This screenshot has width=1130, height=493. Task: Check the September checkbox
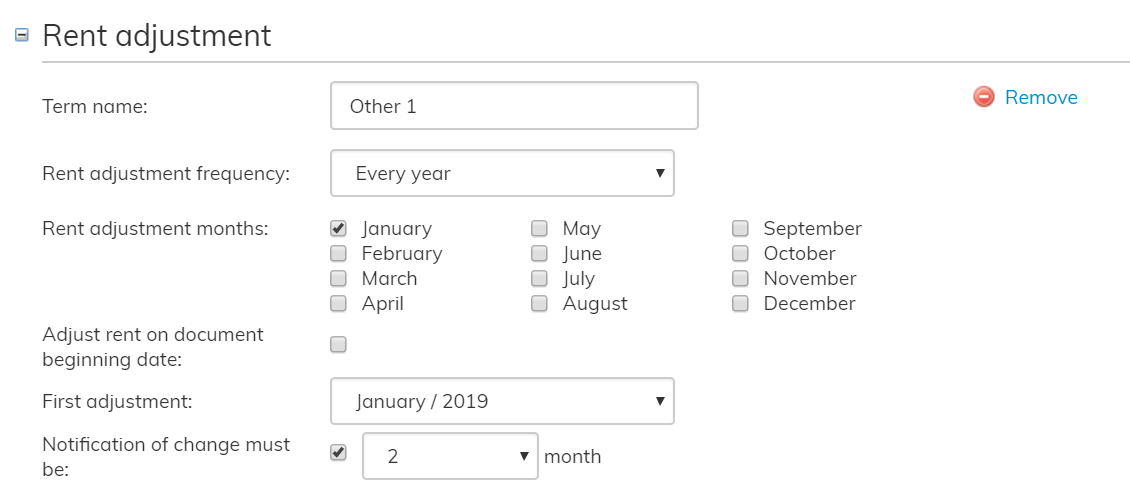click(x=740, y=228)
